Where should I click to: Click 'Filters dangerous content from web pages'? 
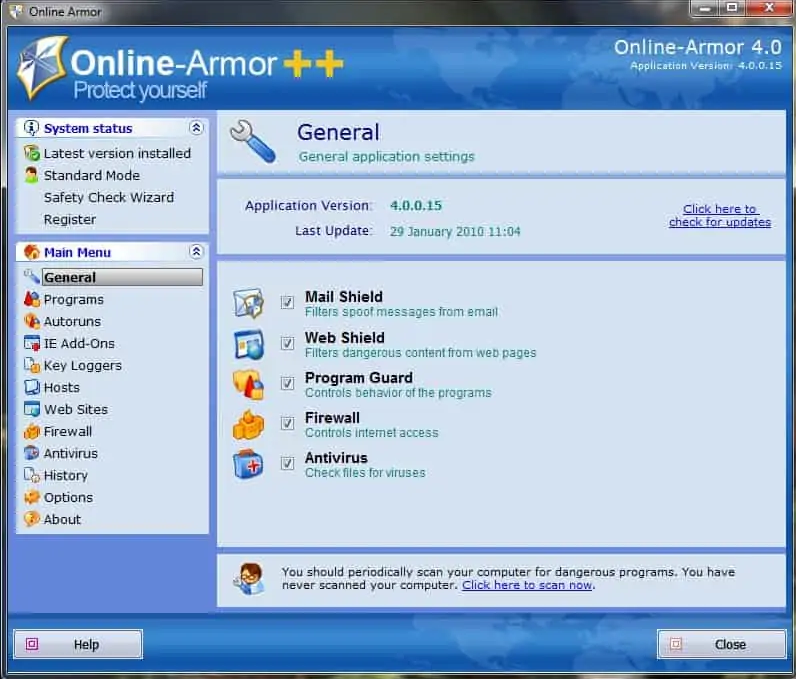(x=420, y=352)
